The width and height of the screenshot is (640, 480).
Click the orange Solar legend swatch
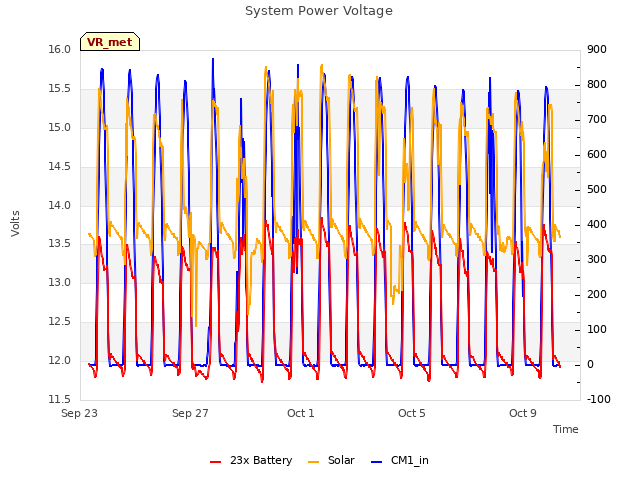[313, 461]
